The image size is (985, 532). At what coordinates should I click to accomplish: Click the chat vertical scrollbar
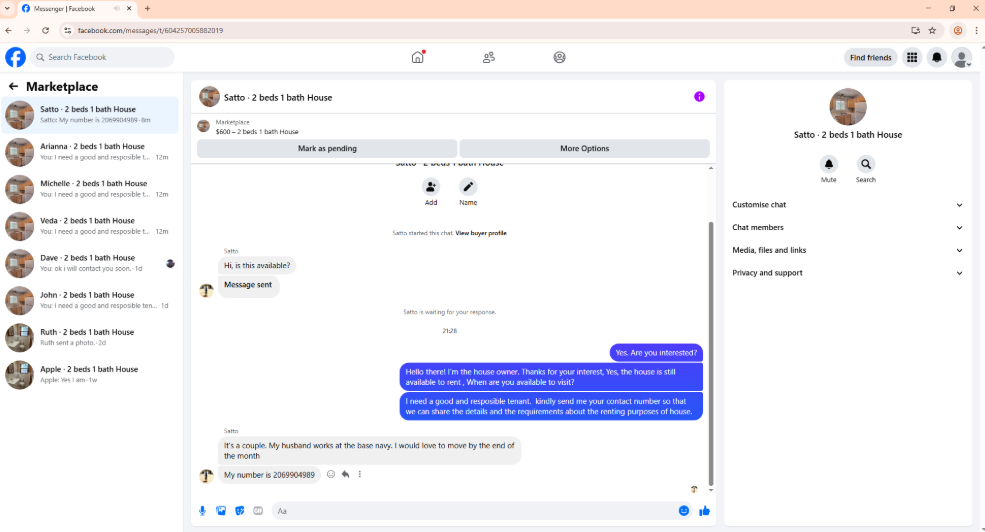tap(711, 354)
